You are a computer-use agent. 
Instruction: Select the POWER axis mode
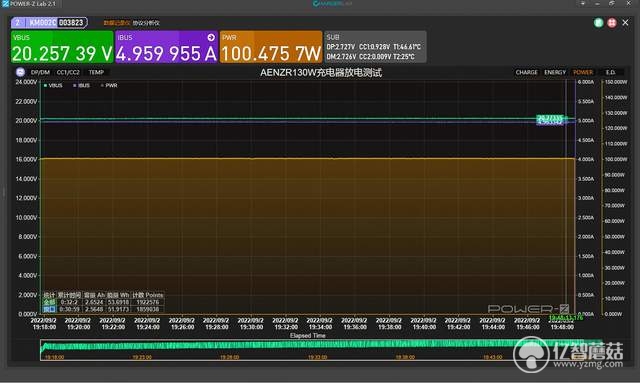pos(583,72)
